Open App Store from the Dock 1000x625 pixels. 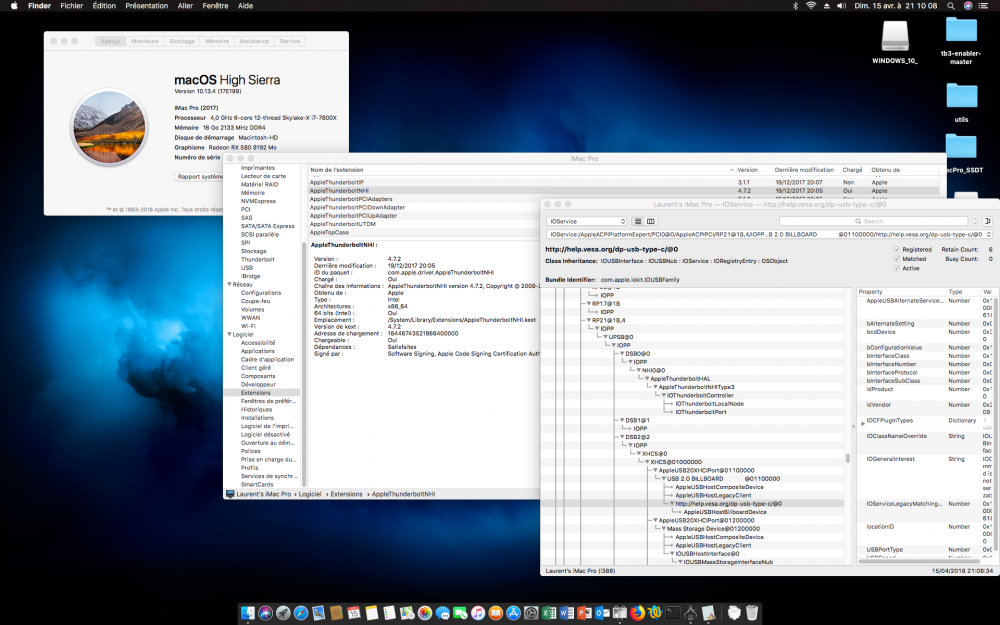[513, 614]
